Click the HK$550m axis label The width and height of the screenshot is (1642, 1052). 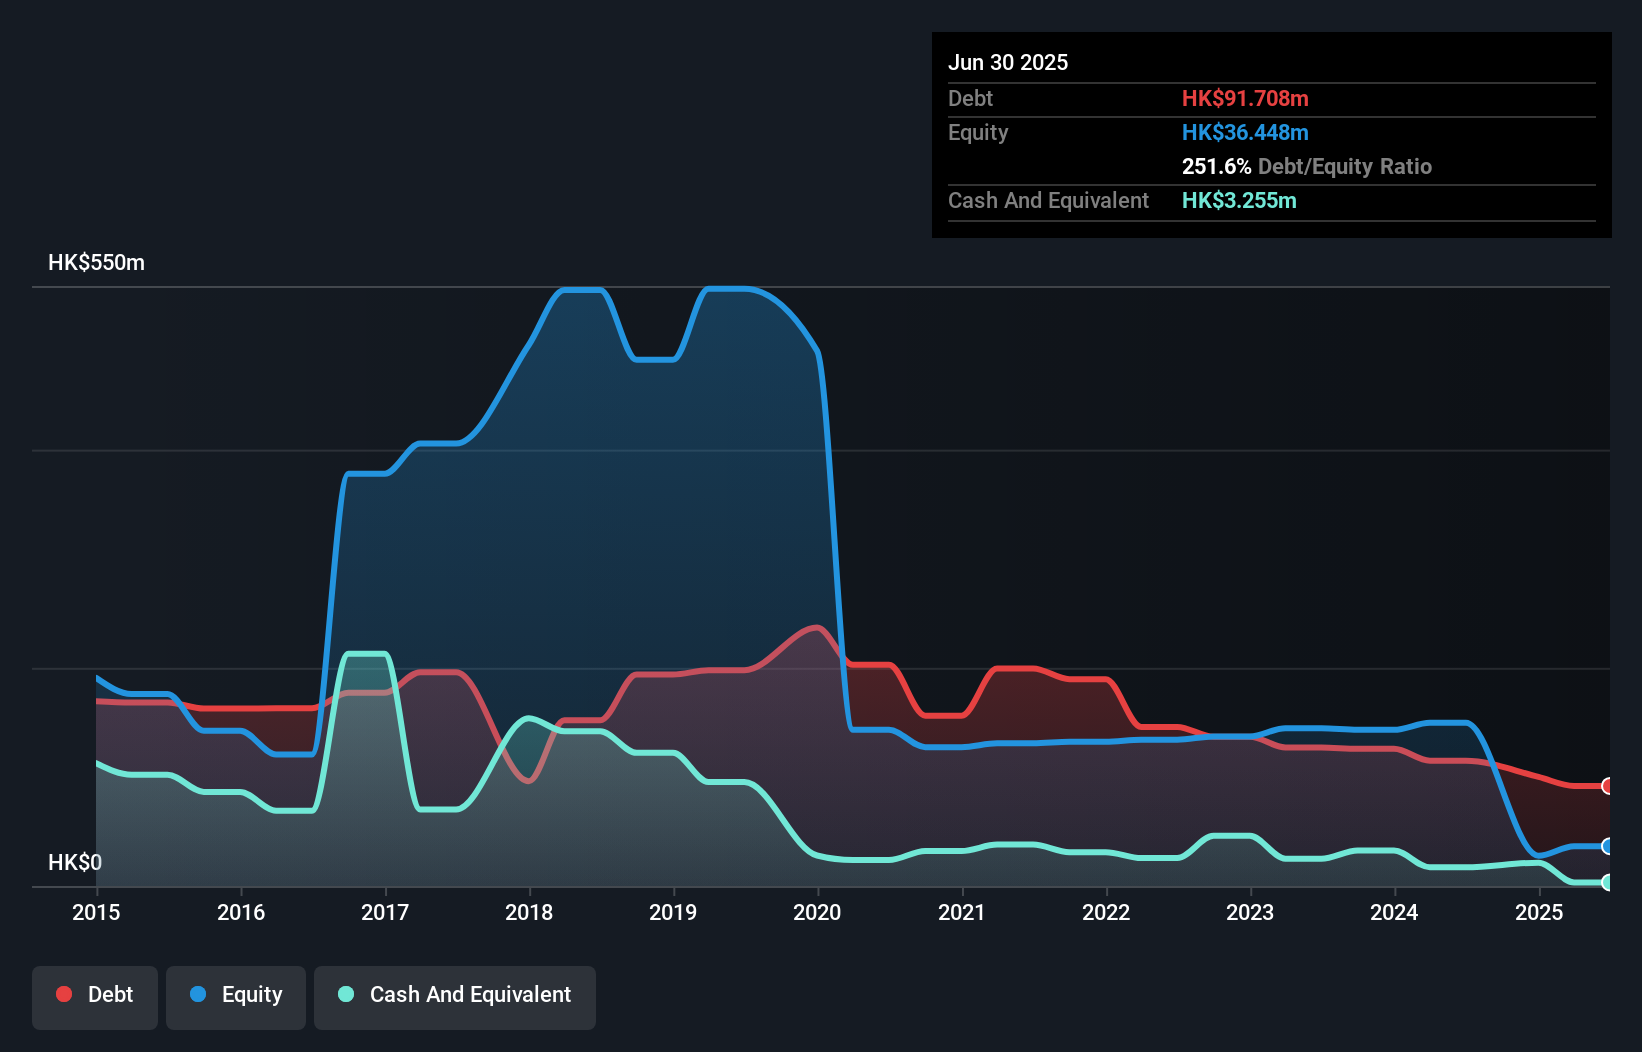[96, 262]
